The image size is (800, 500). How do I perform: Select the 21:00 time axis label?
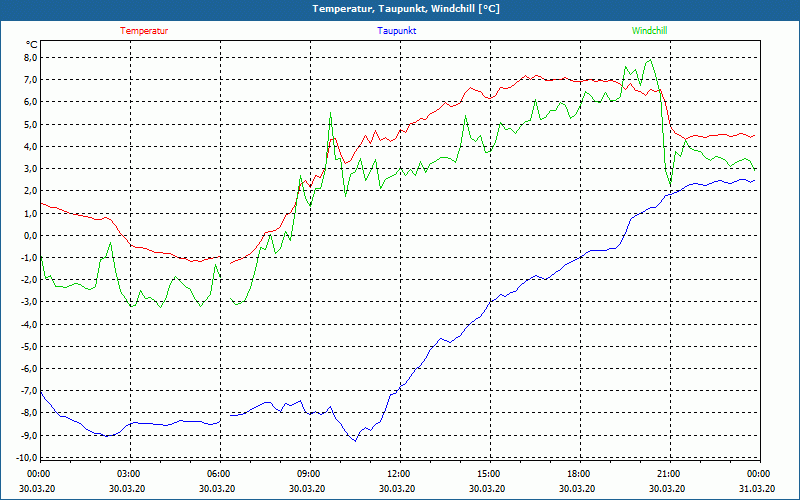tap(668, 474)
